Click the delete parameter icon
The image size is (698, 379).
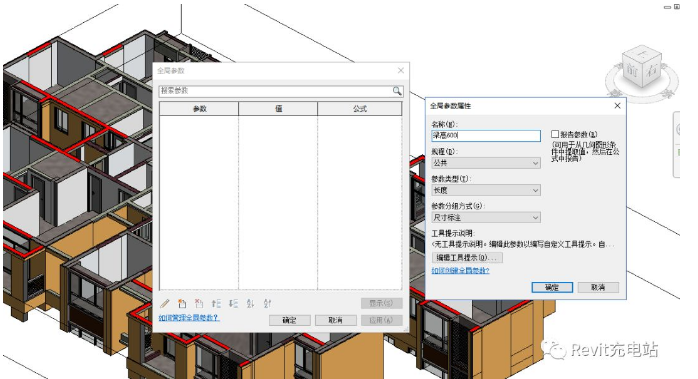199,304
